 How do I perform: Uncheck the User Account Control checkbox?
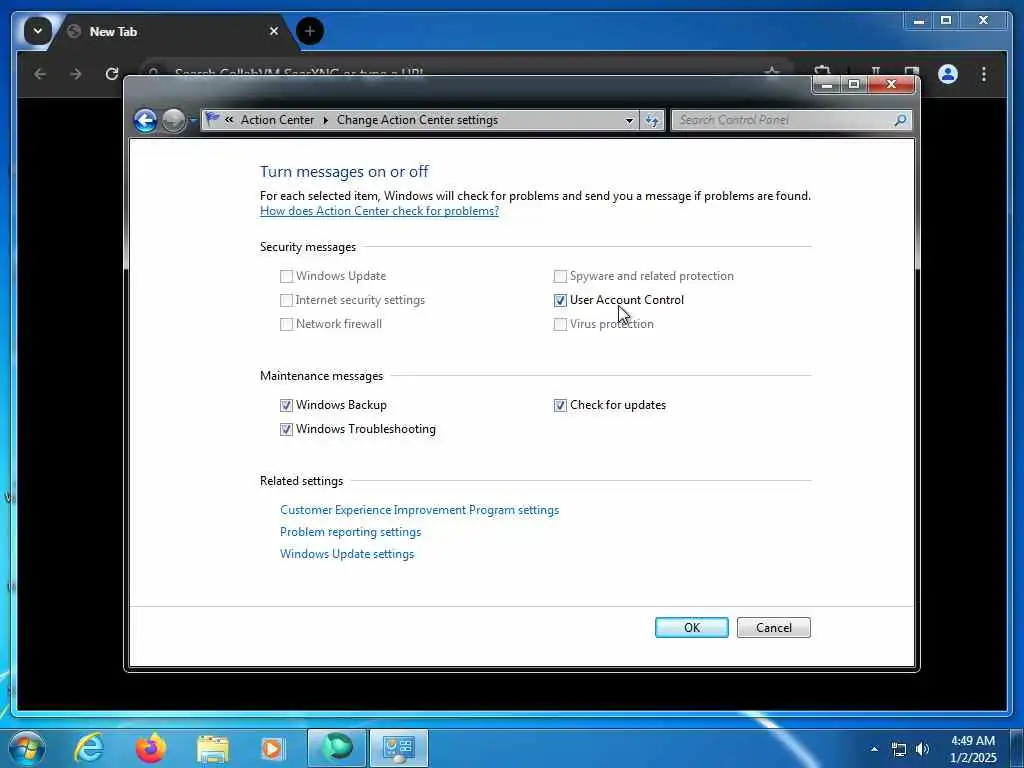tap(560, 300)
